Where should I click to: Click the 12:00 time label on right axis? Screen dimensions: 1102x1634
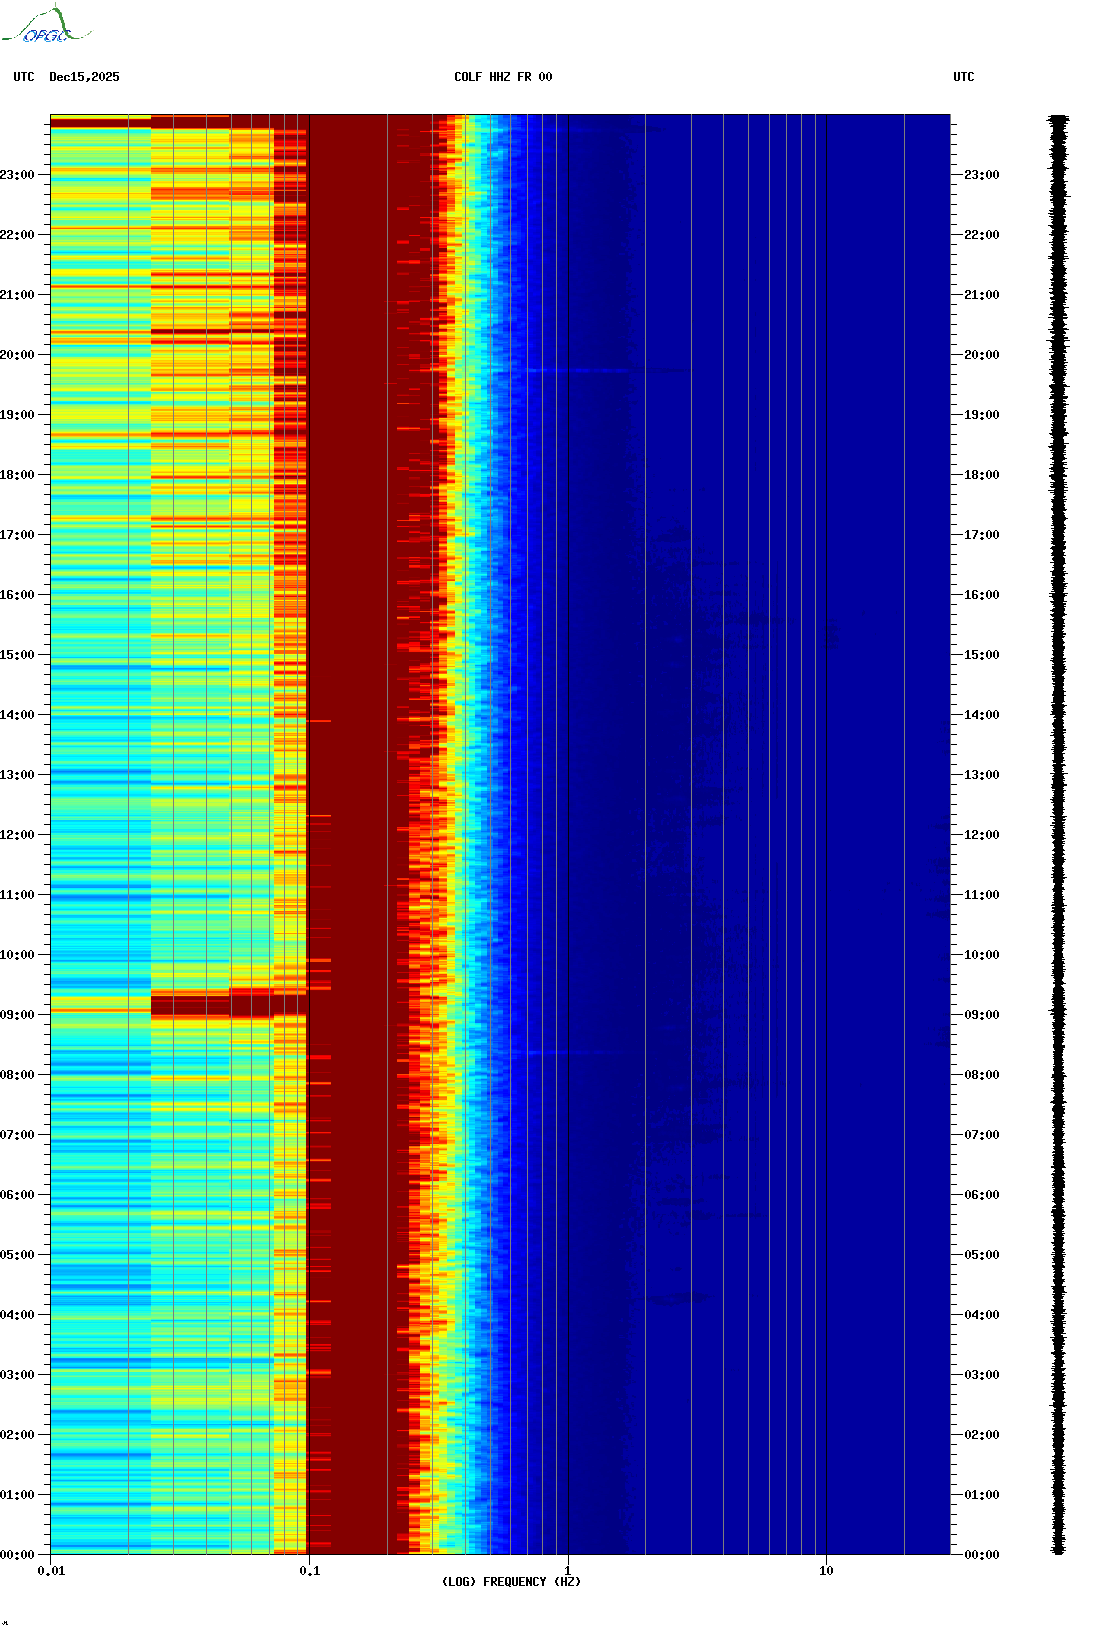tap(981, 835)
